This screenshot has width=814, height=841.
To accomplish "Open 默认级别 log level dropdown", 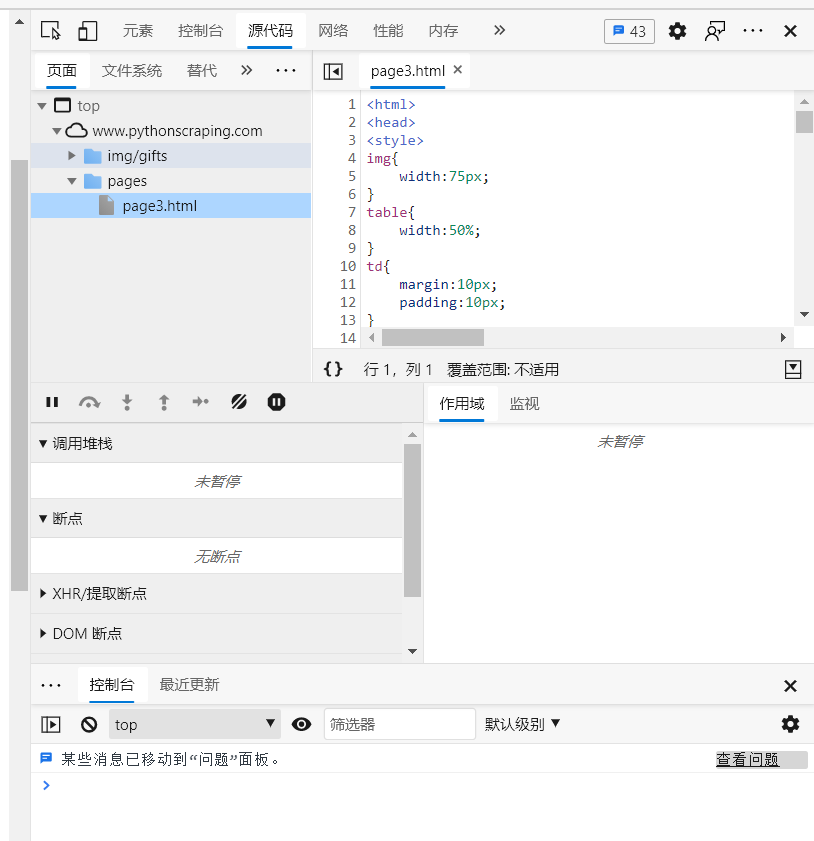I will (x=522, y=724).
